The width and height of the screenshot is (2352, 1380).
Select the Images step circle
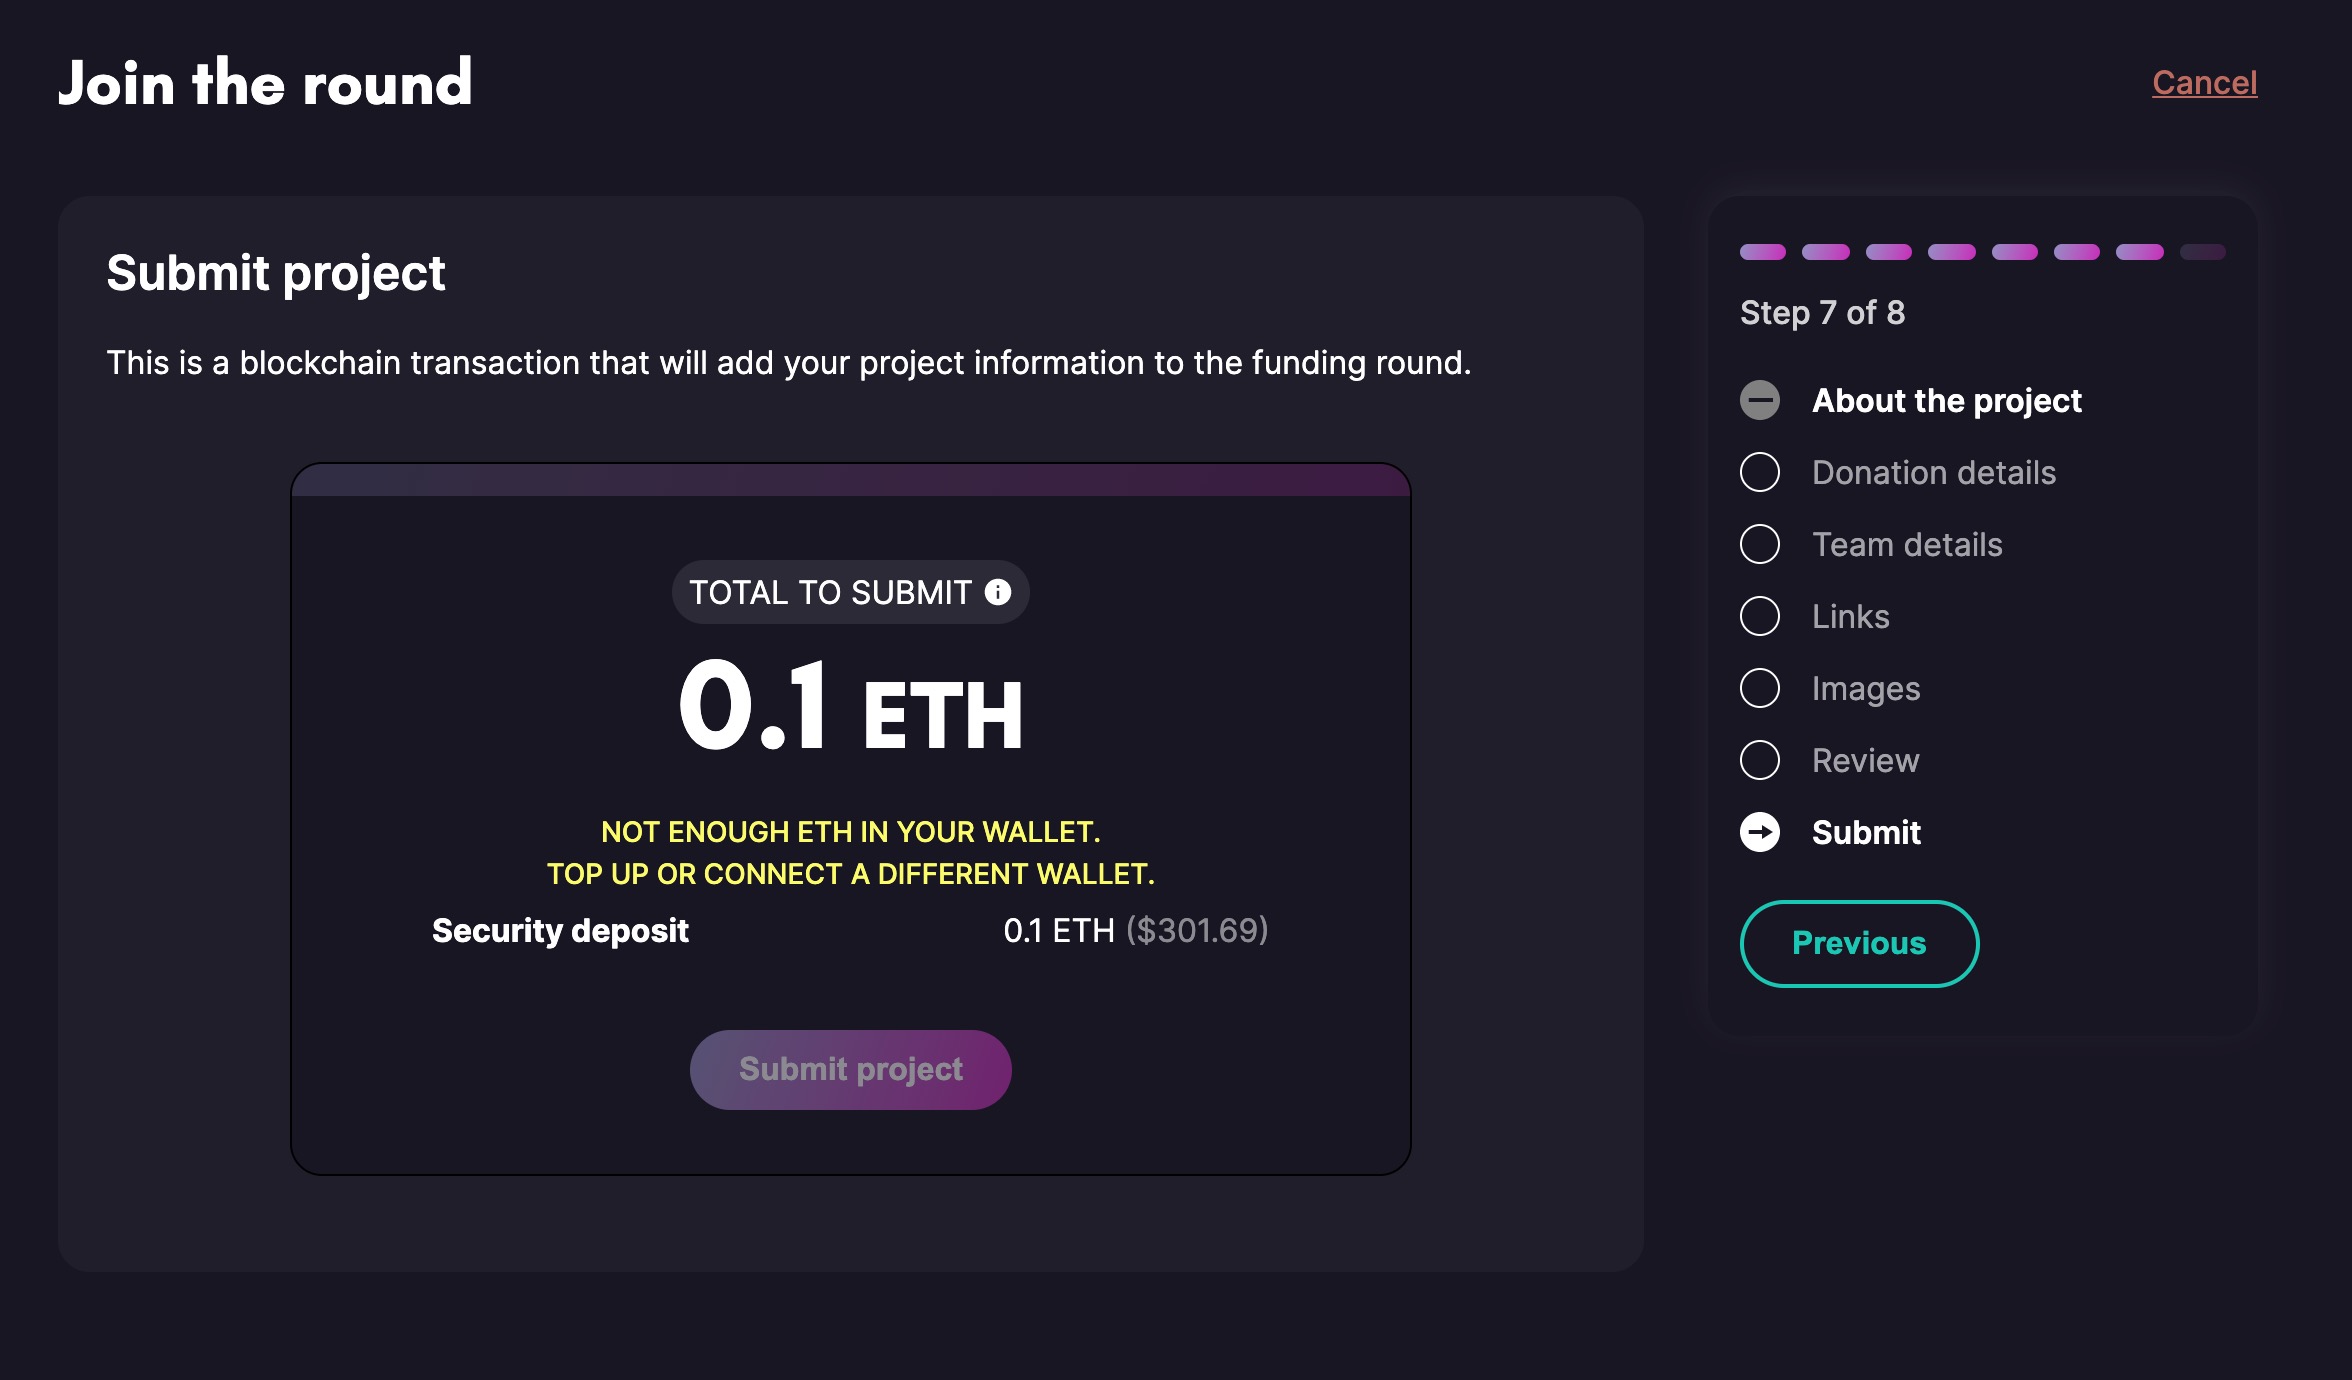[x=1761, y=688]
